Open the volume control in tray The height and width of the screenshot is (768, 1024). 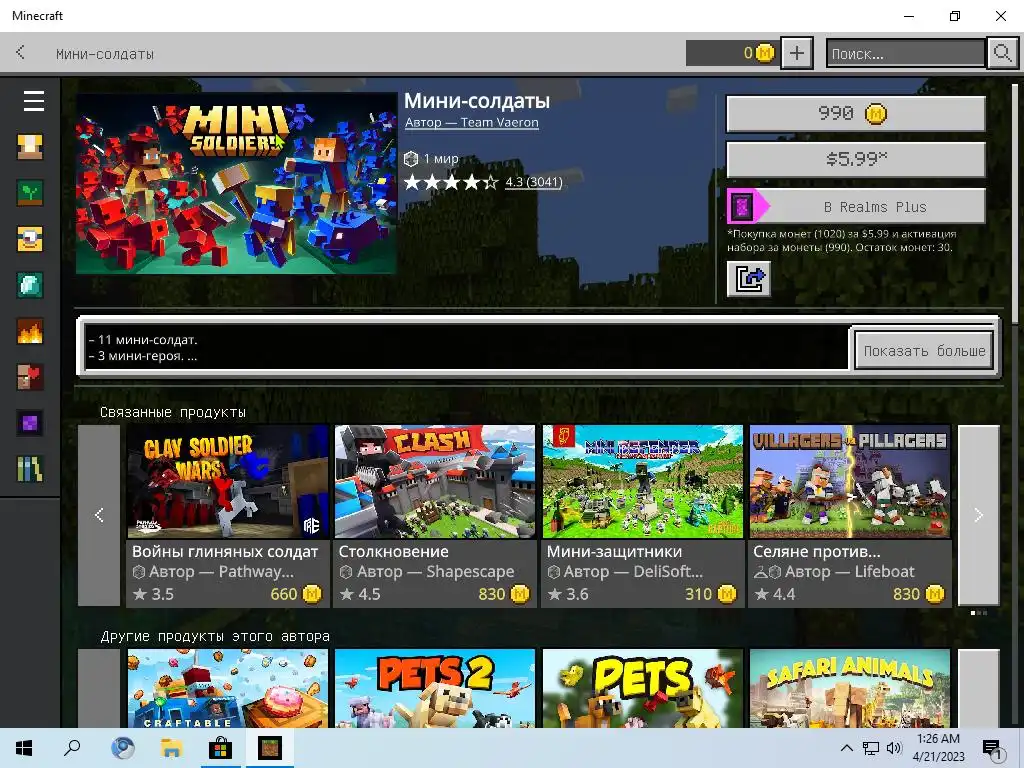click(894, 748)
